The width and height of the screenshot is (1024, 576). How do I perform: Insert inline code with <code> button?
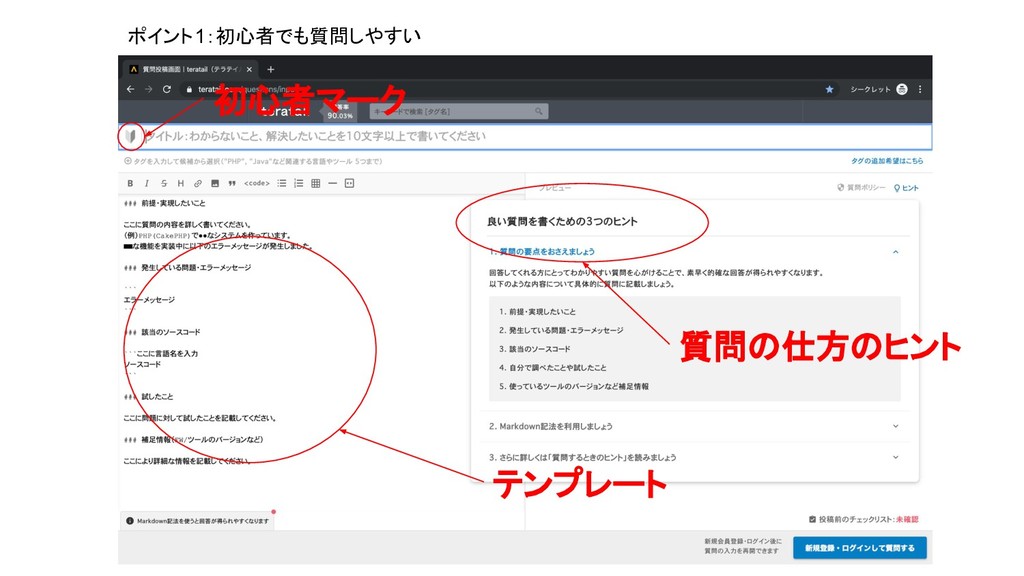coord(257,184)
